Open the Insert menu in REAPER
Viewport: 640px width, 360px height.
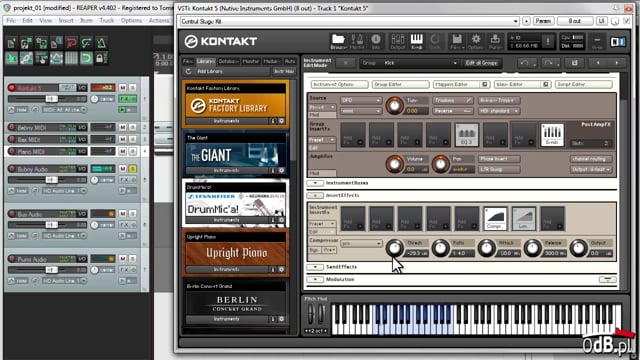coord(65,20)
